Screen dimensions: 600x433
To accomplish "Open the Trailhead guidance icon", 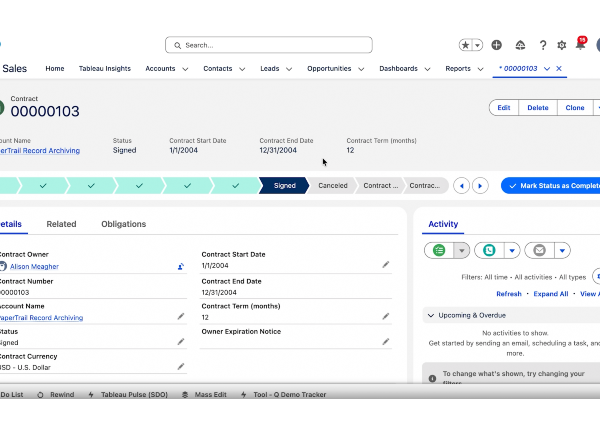I will click(520, 45).
